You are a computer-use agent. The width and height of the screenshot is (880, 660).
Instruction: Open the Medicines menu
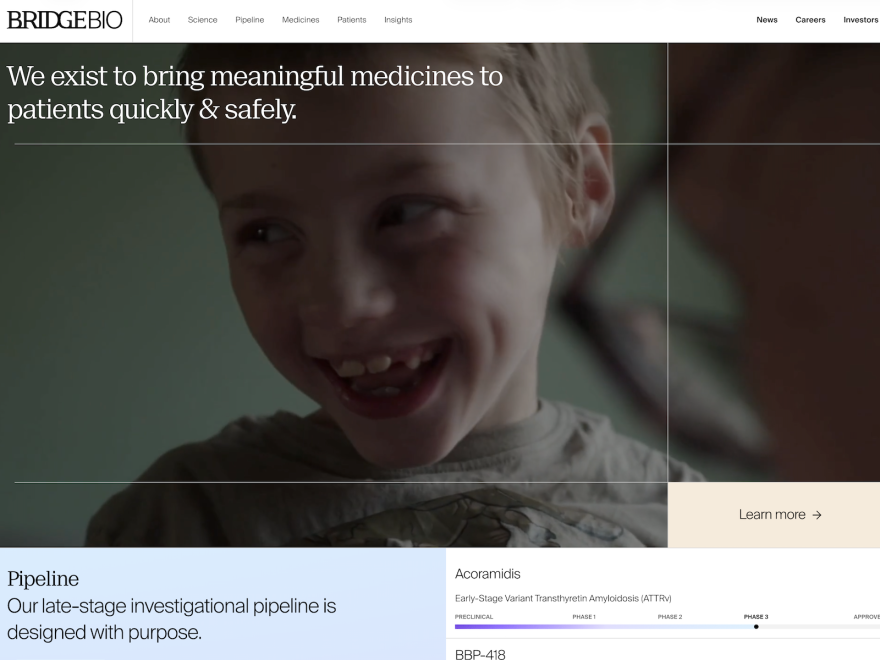[x=301, y=20]
